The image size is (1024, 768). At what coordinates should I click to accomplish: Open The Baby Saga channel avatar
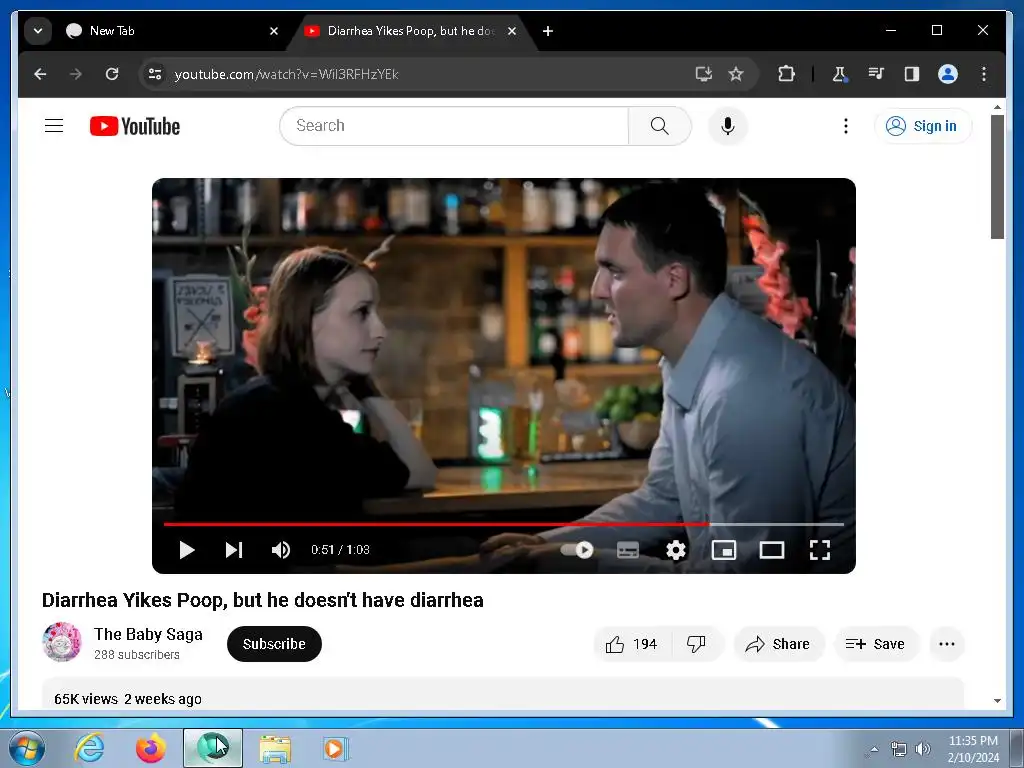coord(61,642)
